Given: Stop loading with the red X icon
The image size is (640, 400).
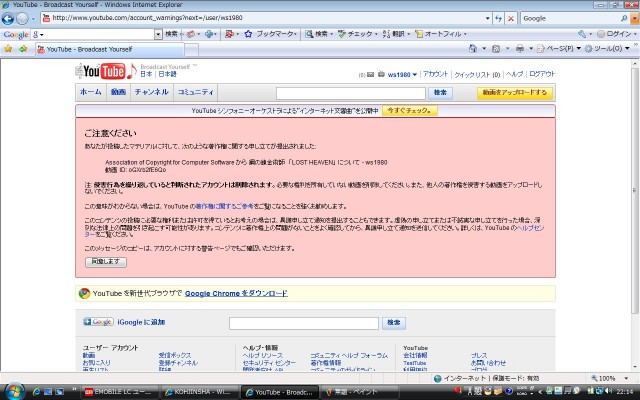Looking at the screenshot, I should click(x=511, y=18).
